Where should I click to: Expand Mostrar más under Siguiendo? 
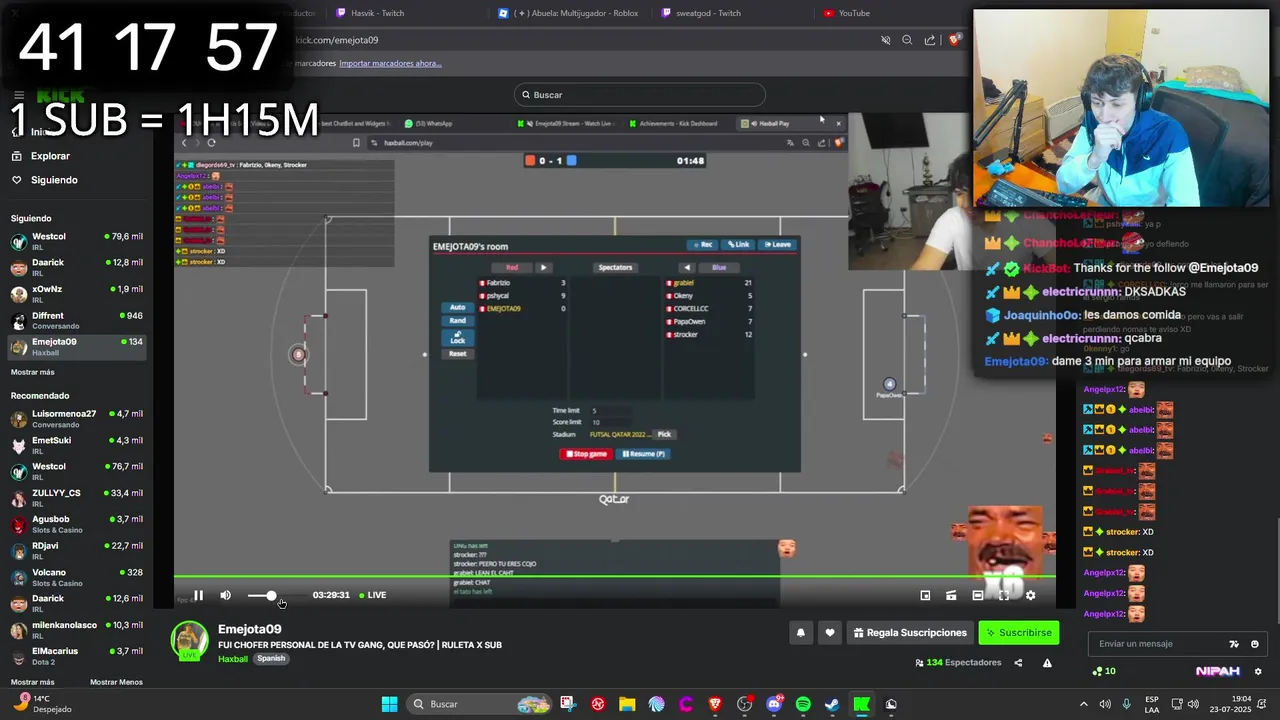click(x=32, y=372)
